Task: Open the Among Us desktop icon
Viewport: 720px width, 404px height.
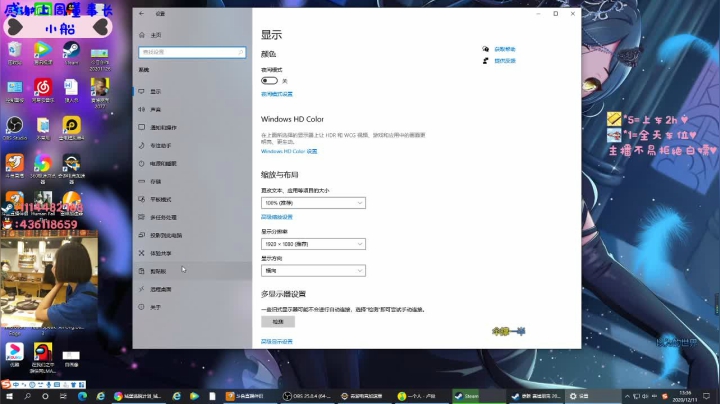Action: (43, 358)
